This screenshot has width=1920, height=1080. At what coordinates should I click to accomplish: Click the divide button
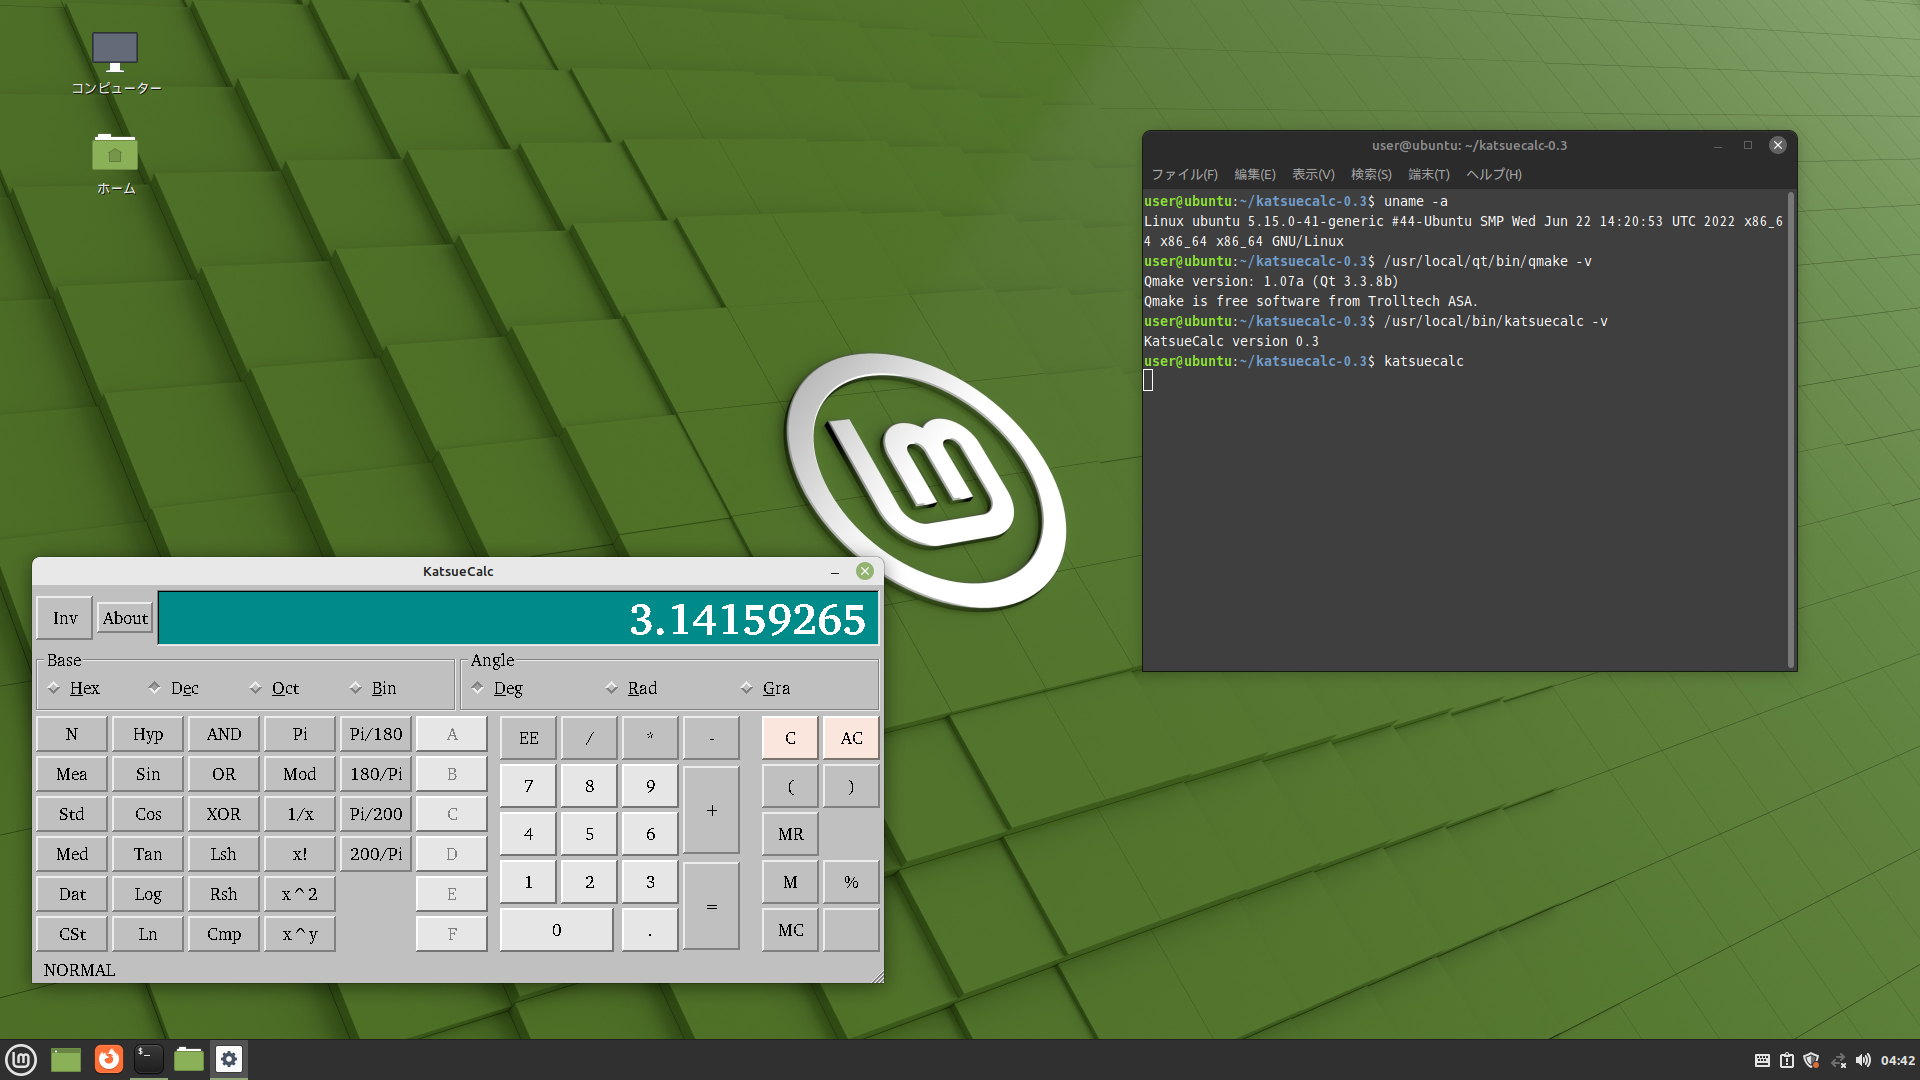589,738
